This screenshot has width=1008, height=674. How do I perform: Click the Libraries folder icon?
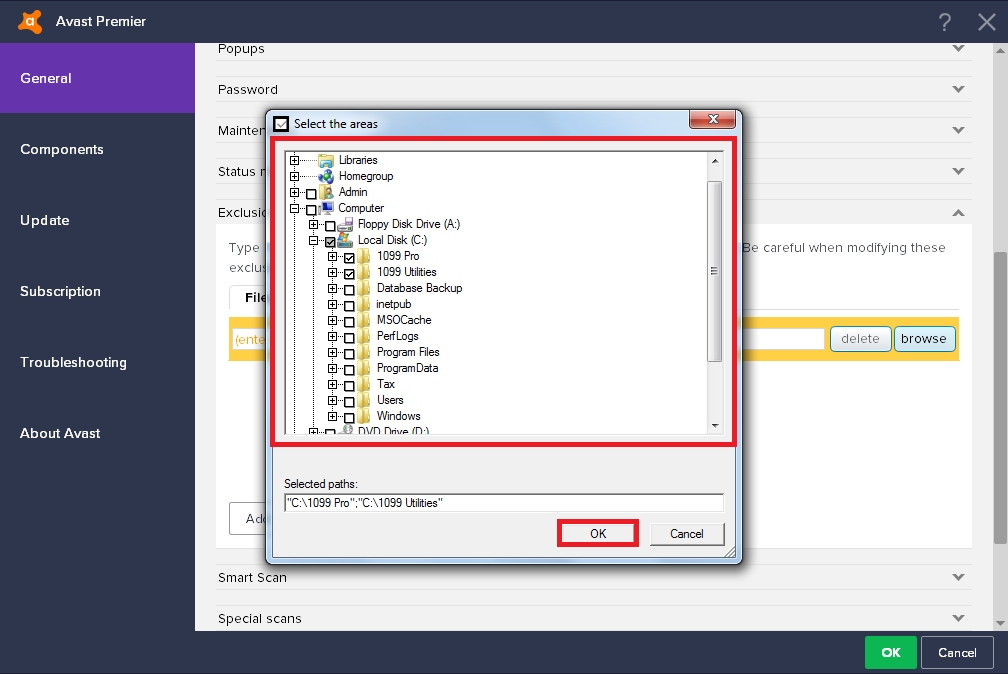click(x=326, y=160)
